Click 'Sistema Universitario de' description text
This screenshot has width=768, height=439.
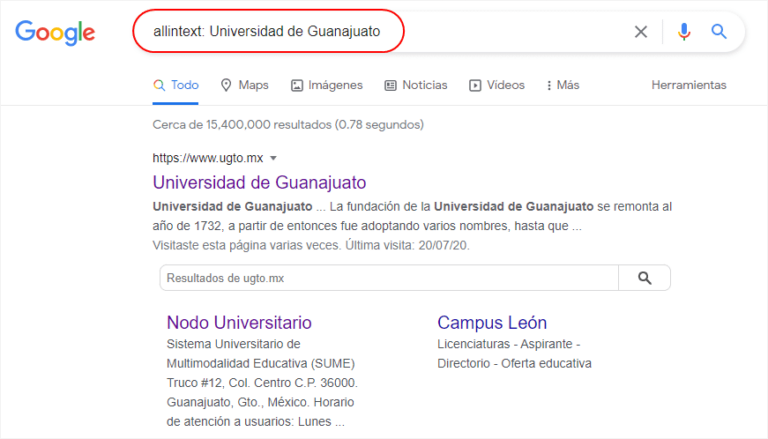(x=233, y=344)
